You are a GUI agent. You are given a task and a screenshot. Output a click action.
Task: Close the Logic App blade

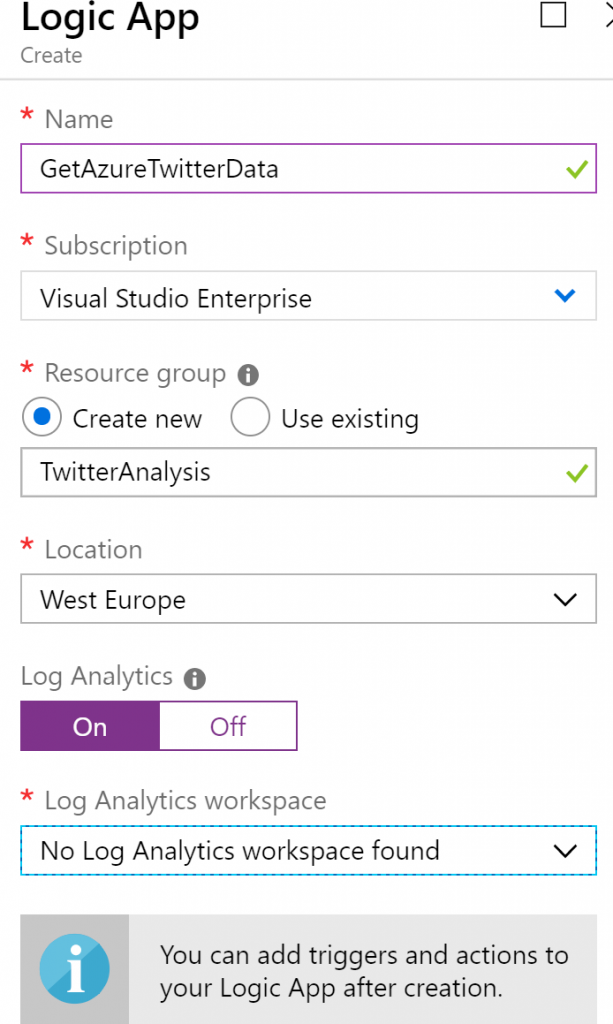(x=605, y=16)
